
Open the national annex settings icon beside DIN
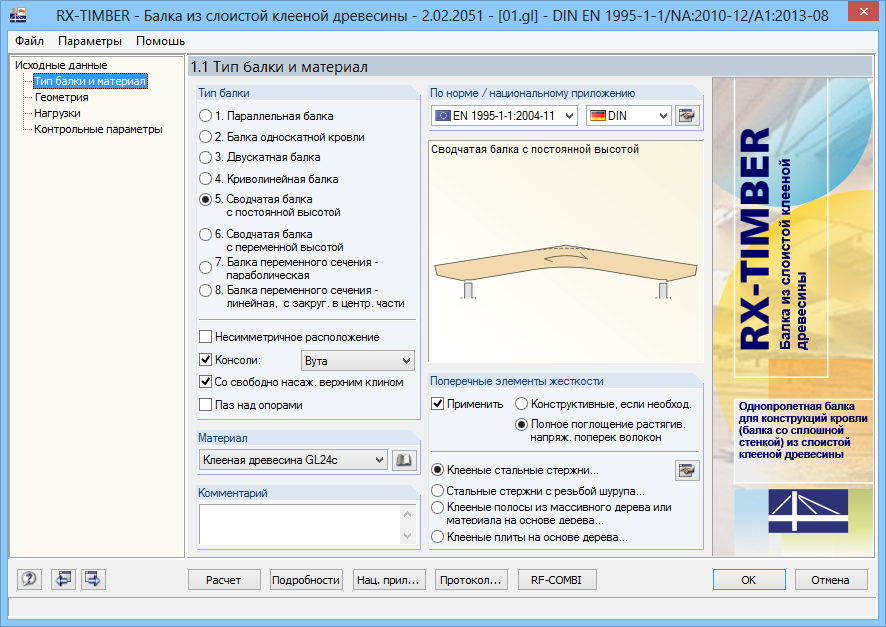coord(687,116)
